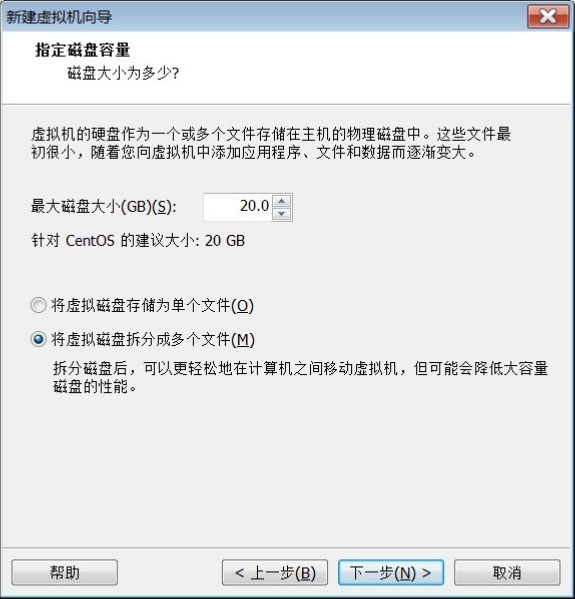Screen dimensions: 575x599
Task: Click empty area below the split disk note
Action: (287, 470)
